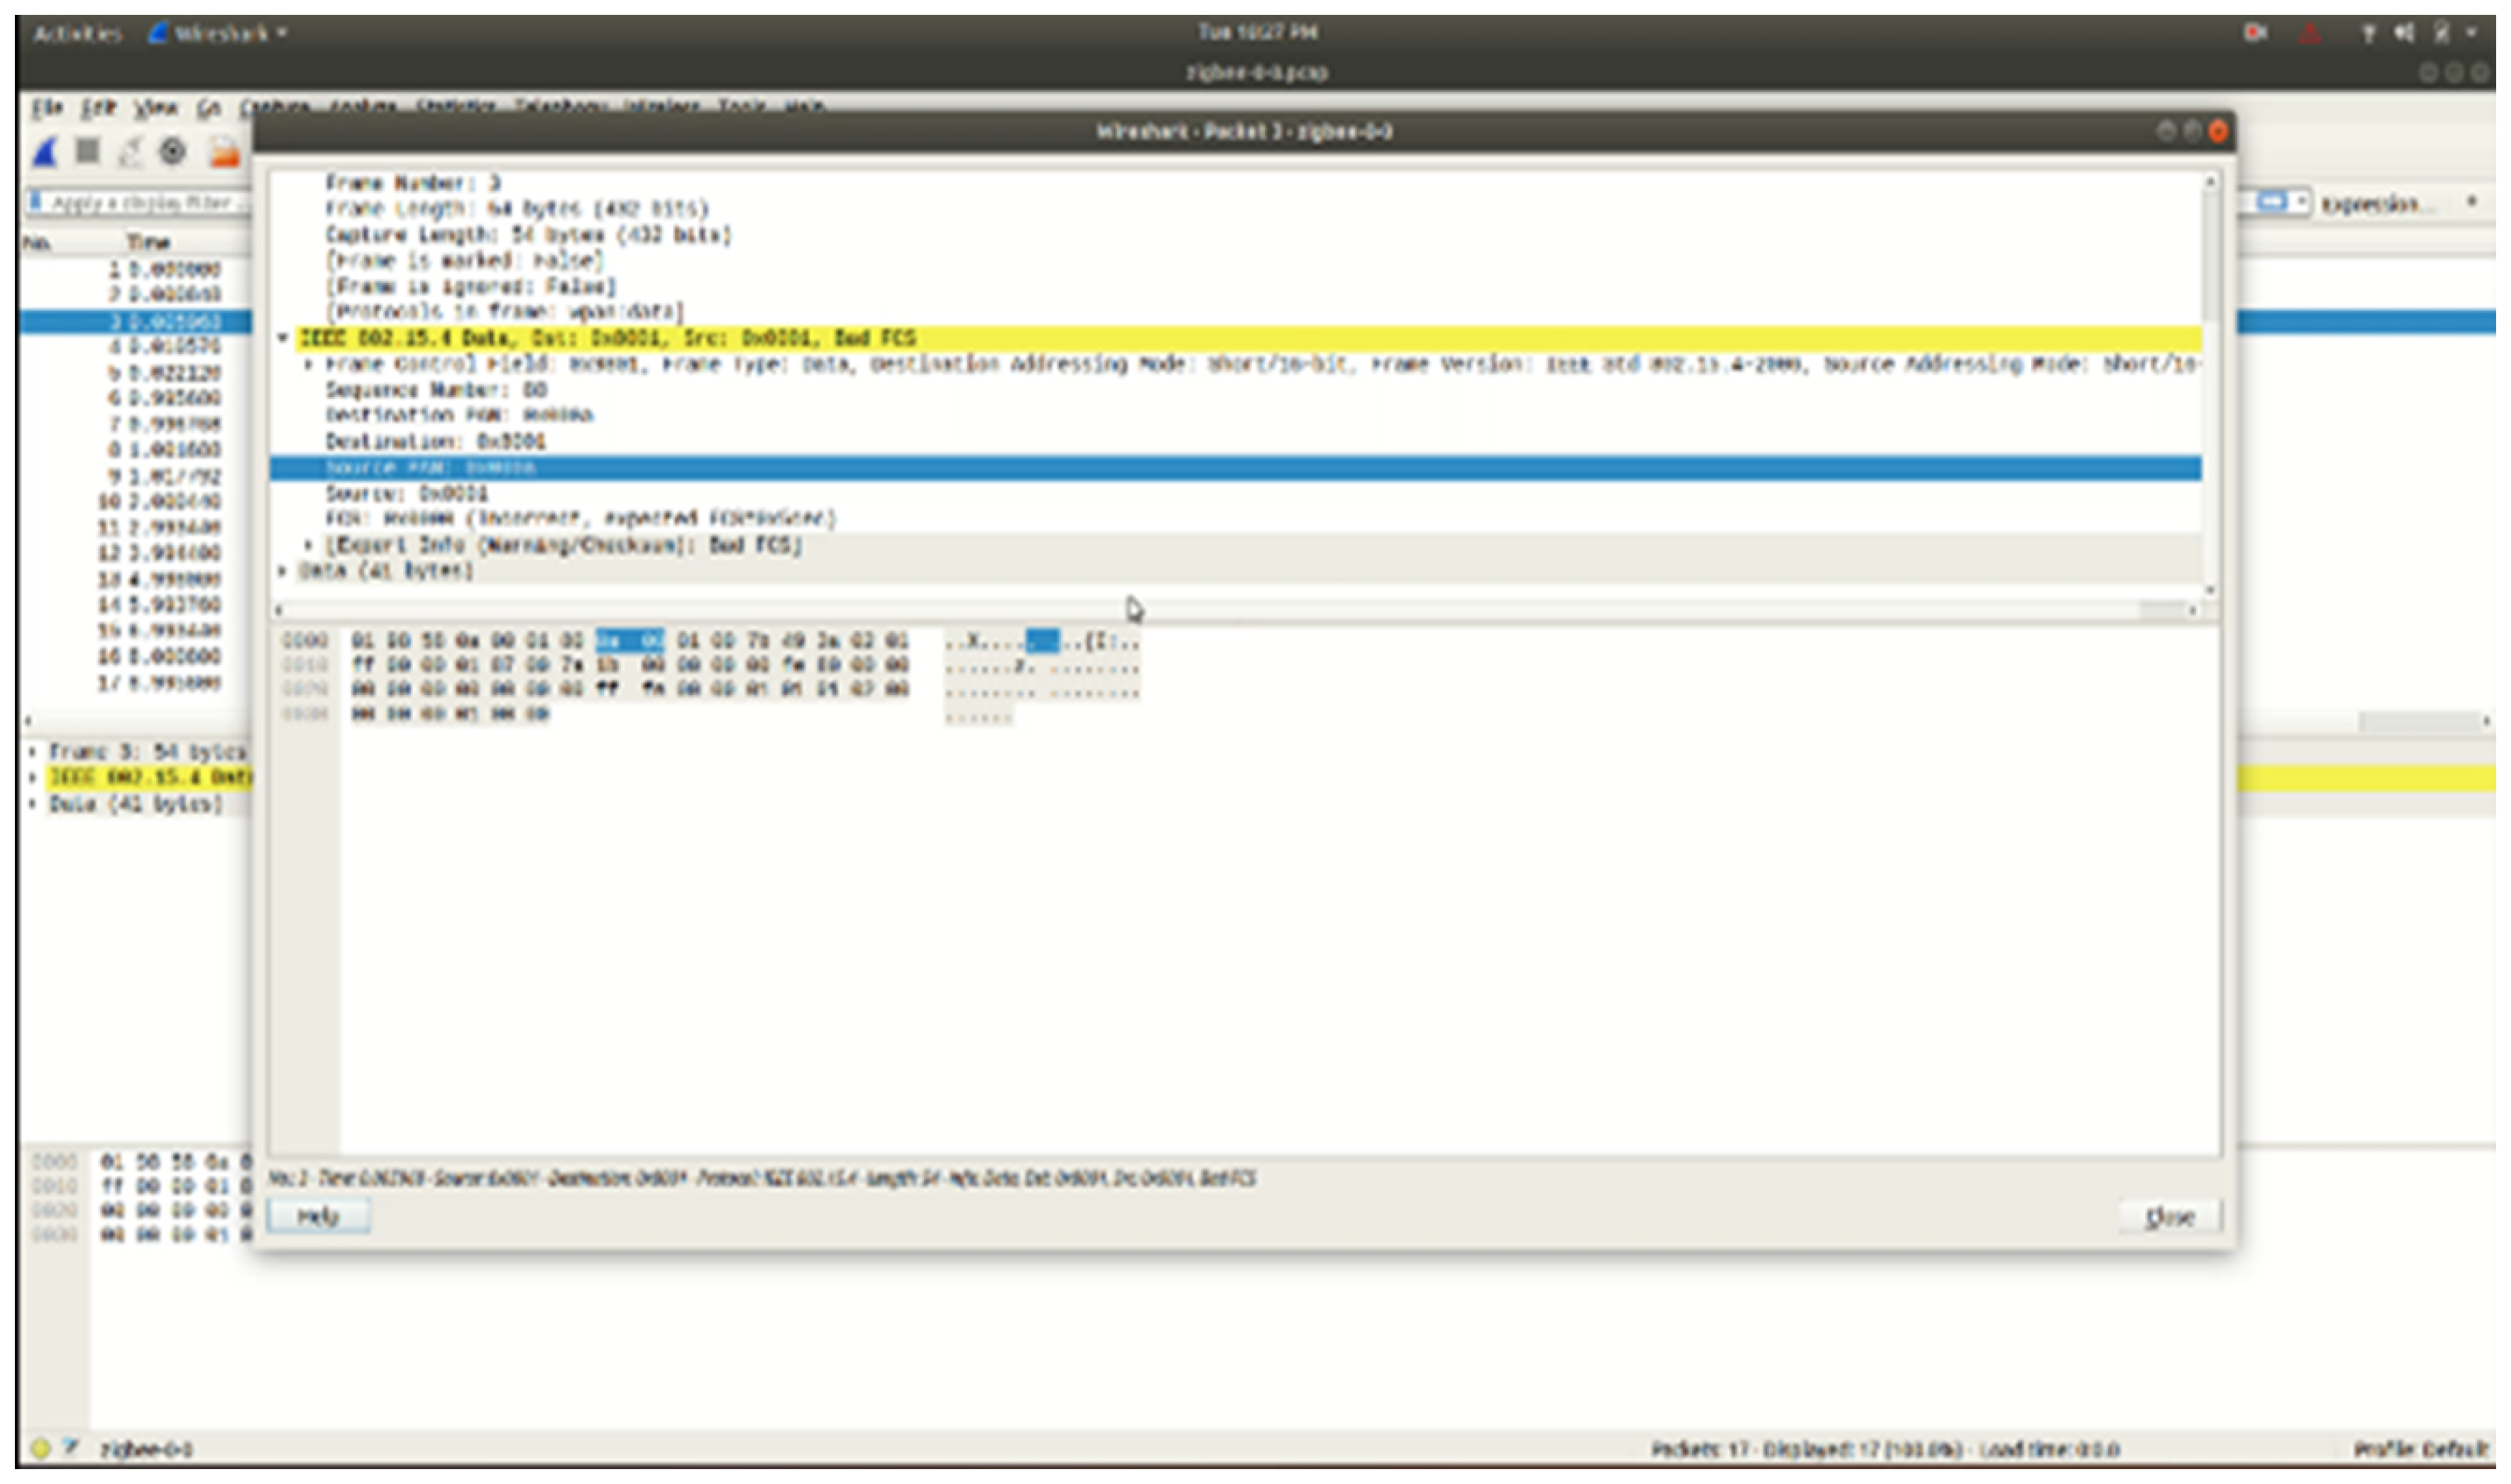This screenshot has height=1484, width=2511.
Task: Click the volume icon in system tray
Action: (x=2404, y=34)
